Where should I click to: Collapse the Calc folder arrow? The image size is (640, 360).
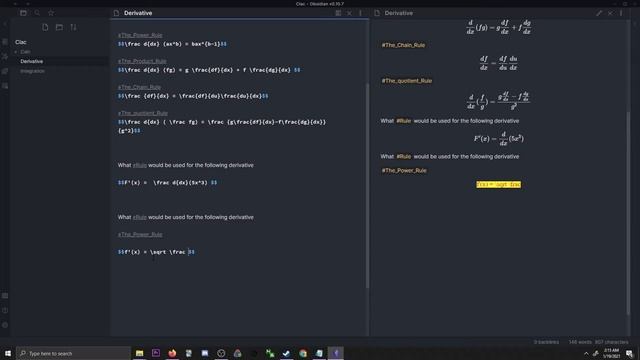(16, 52)
